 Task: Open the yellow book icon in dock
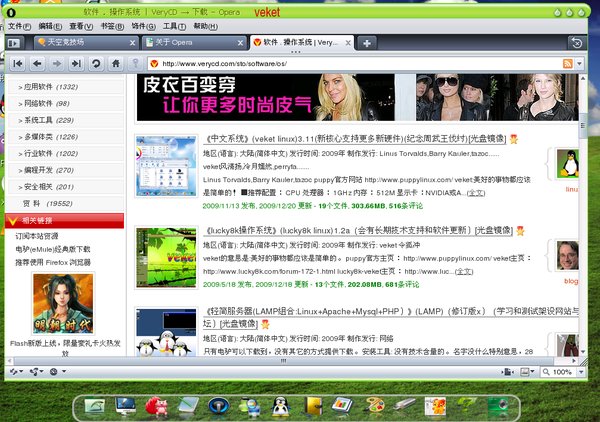(x=313, y=406)
